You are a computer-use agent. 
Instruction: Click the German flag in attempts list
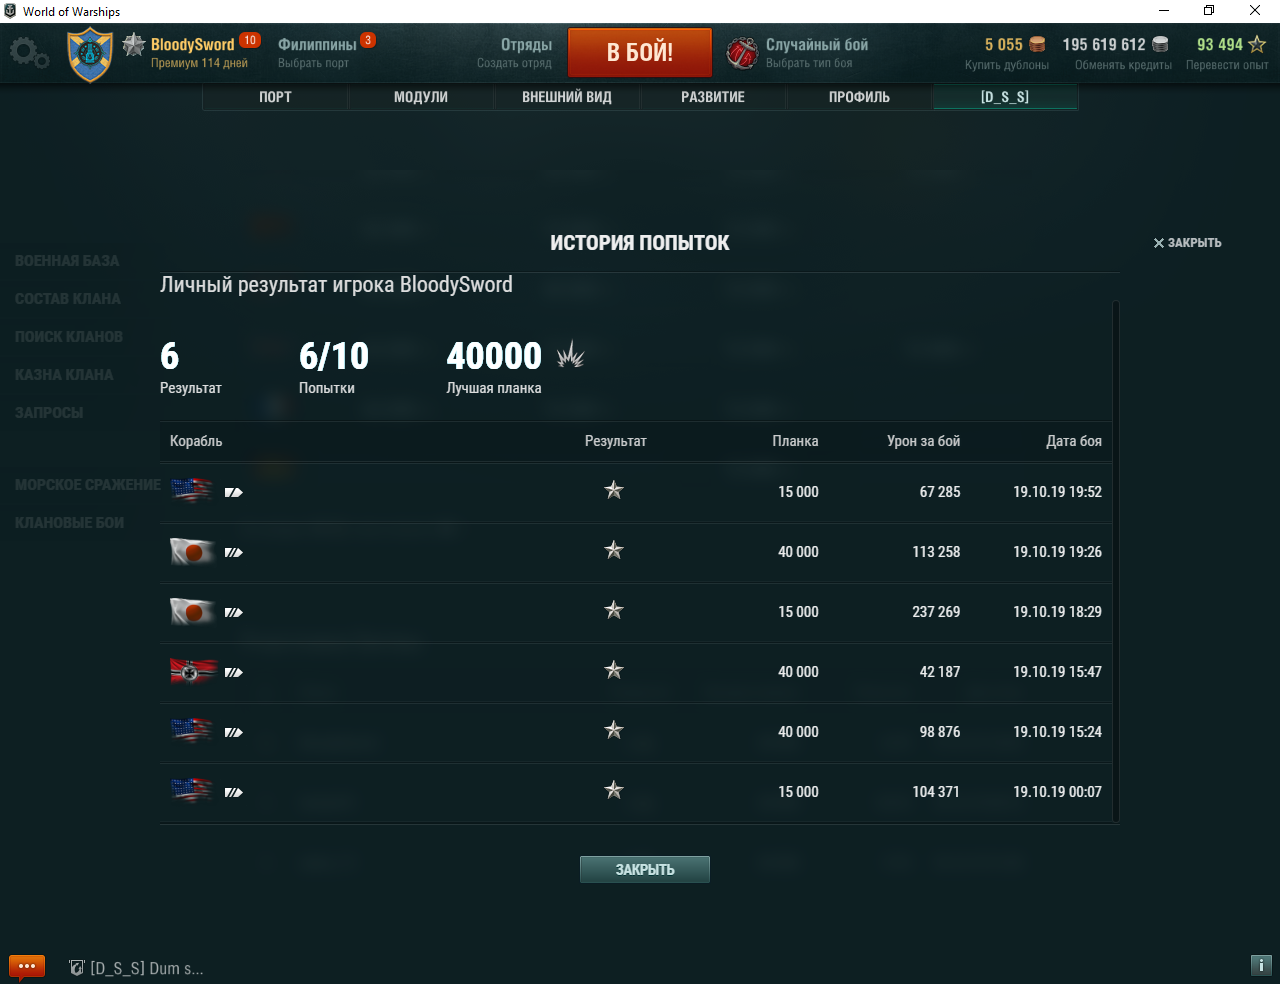[192, 671]
